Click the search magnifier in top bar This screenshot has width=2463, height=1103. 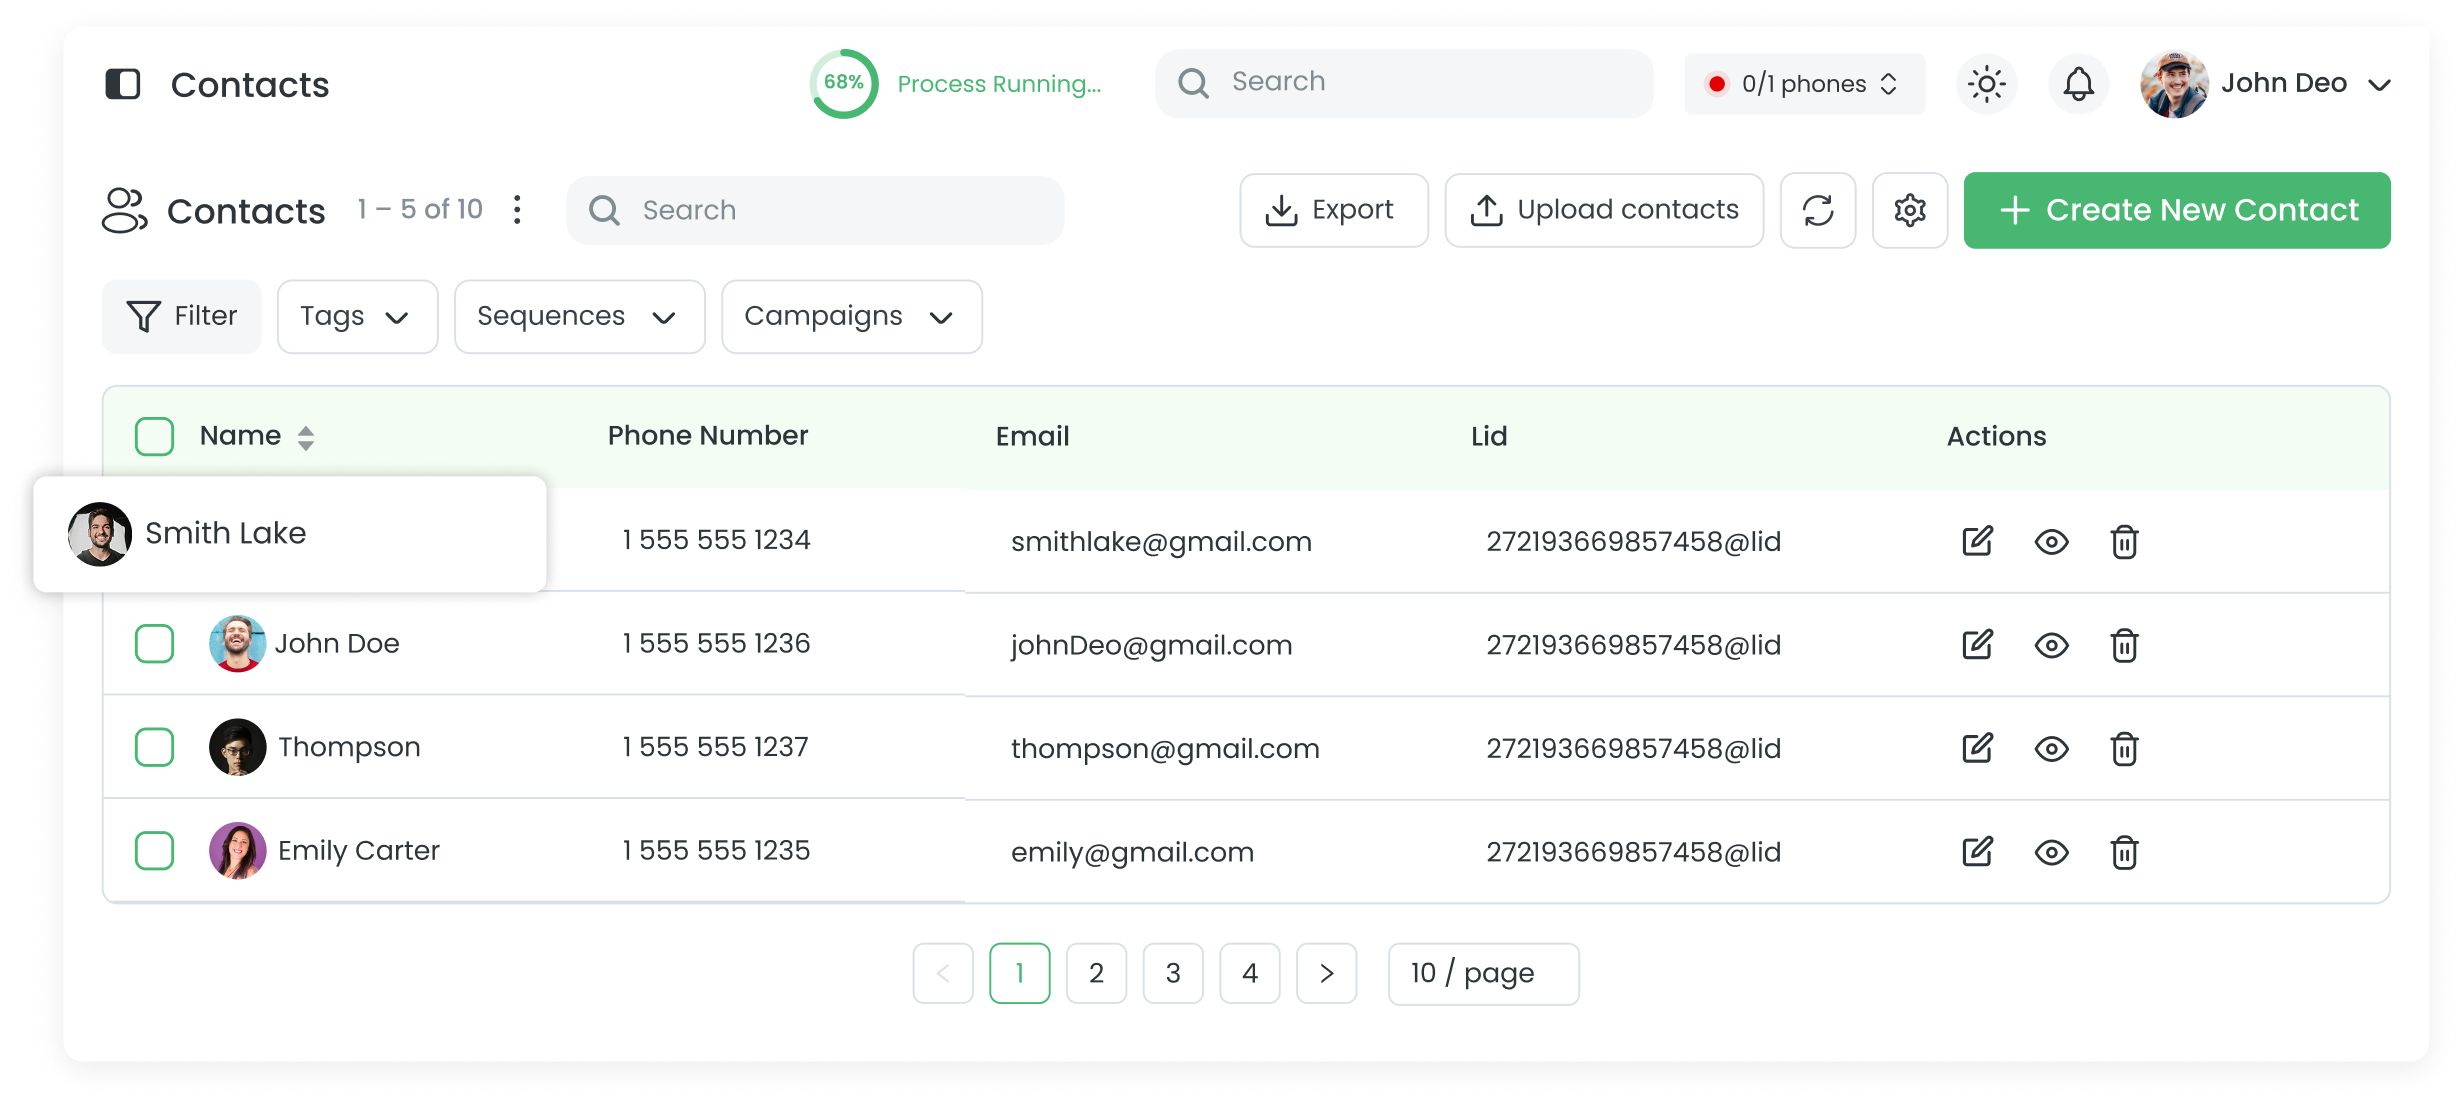1193,83
